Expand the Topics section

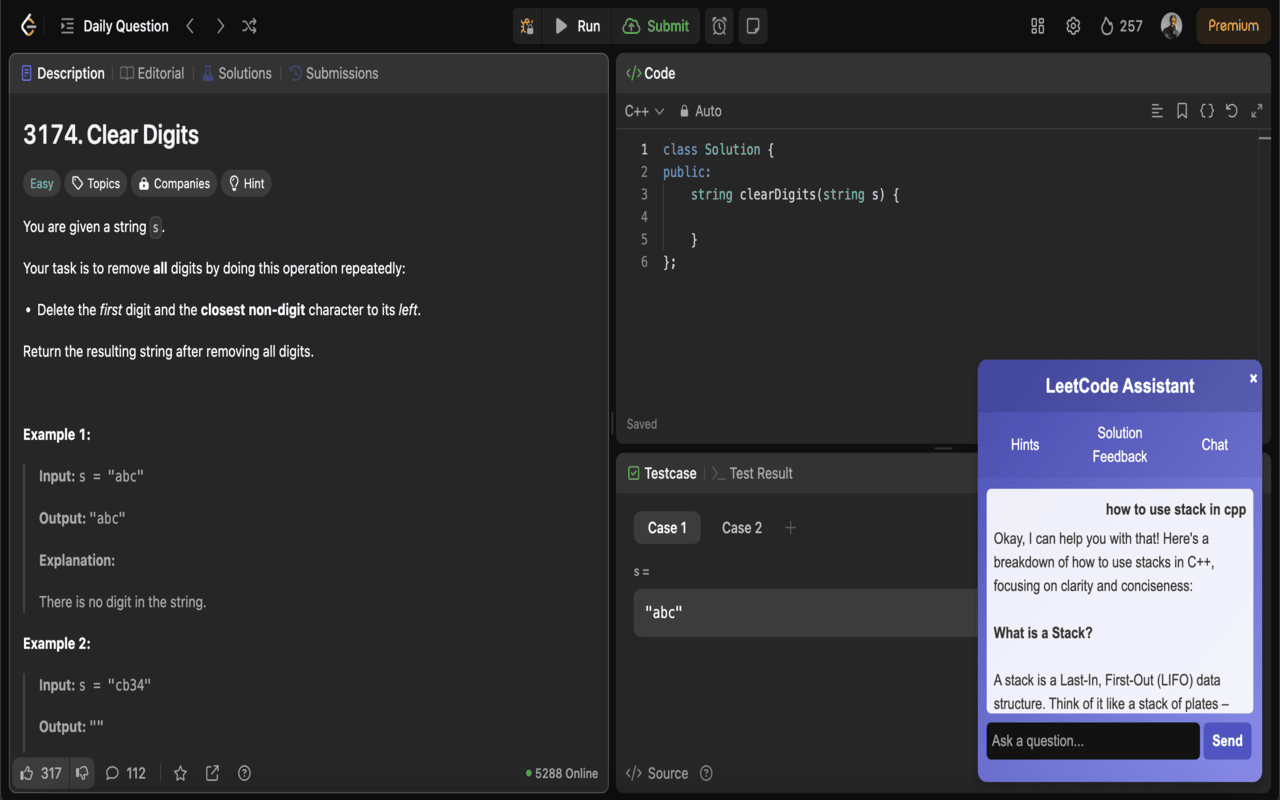click(95, 183)
